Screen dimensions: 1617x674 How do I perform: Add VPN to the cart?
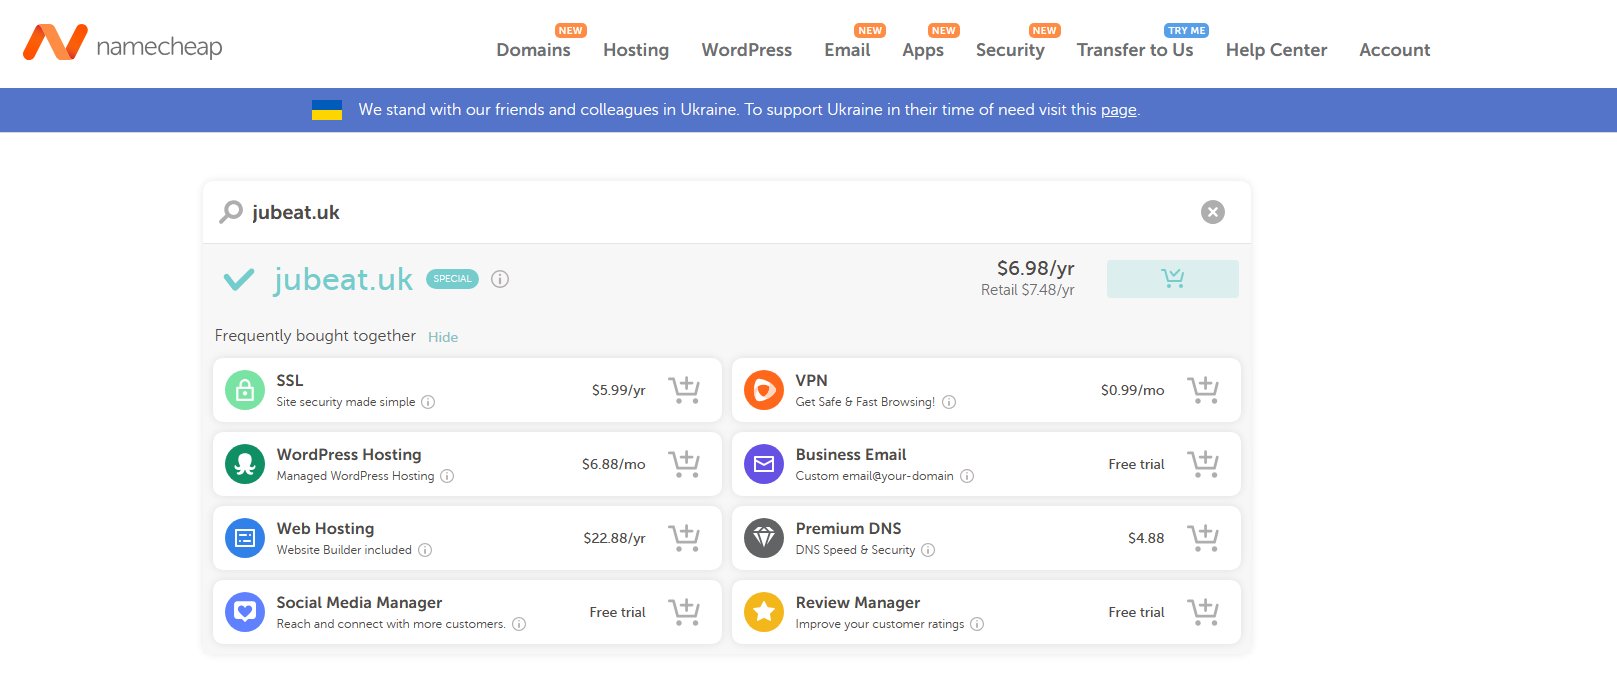point(1202,390)
